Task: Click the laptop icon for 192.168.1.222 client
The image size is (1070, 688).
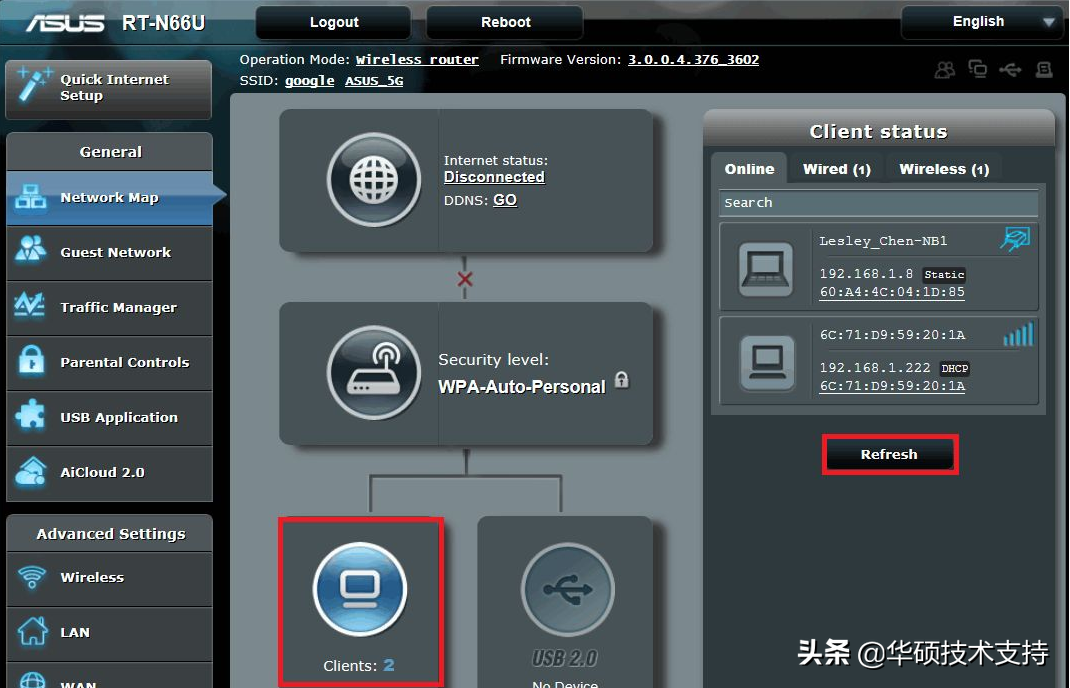Action: coord(768,362)
